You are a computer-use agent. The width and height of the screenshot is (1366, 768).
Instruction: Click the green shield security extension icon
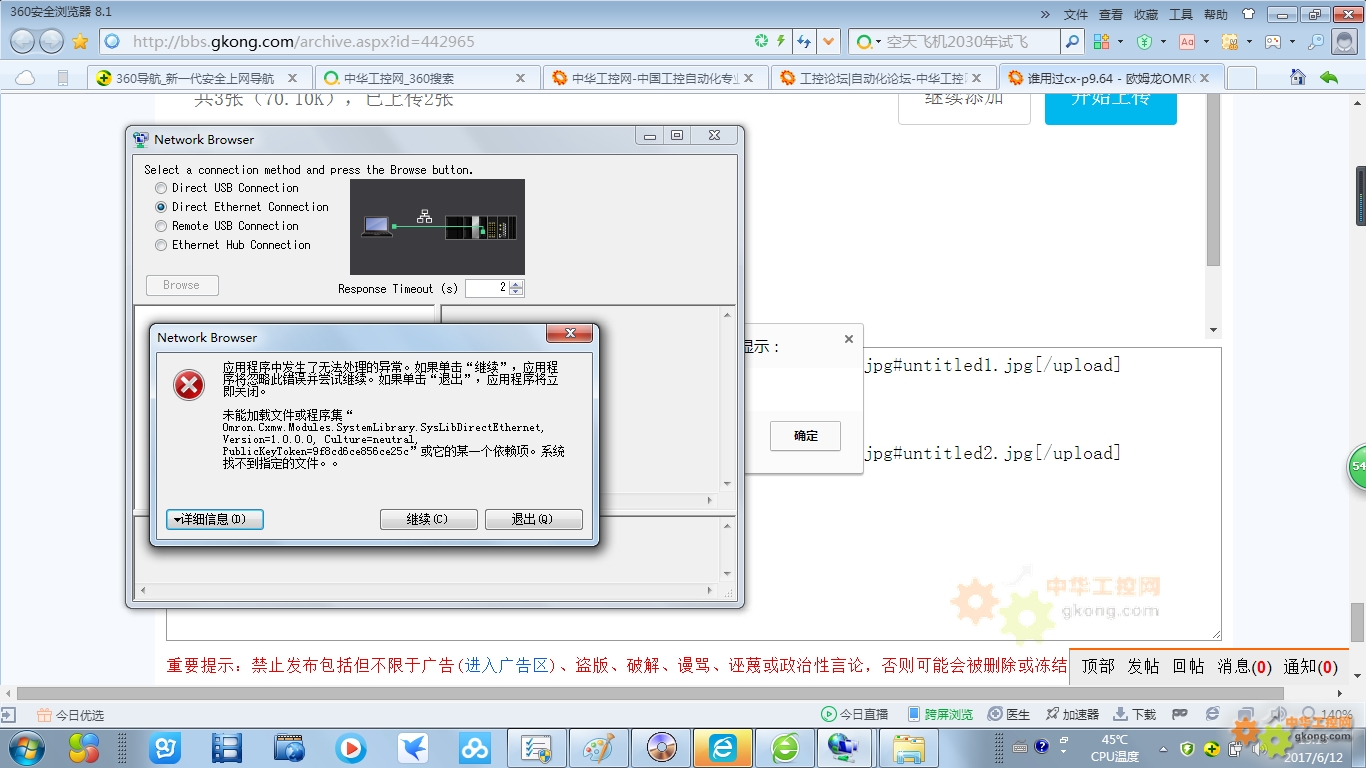[x=1145, y=42]
